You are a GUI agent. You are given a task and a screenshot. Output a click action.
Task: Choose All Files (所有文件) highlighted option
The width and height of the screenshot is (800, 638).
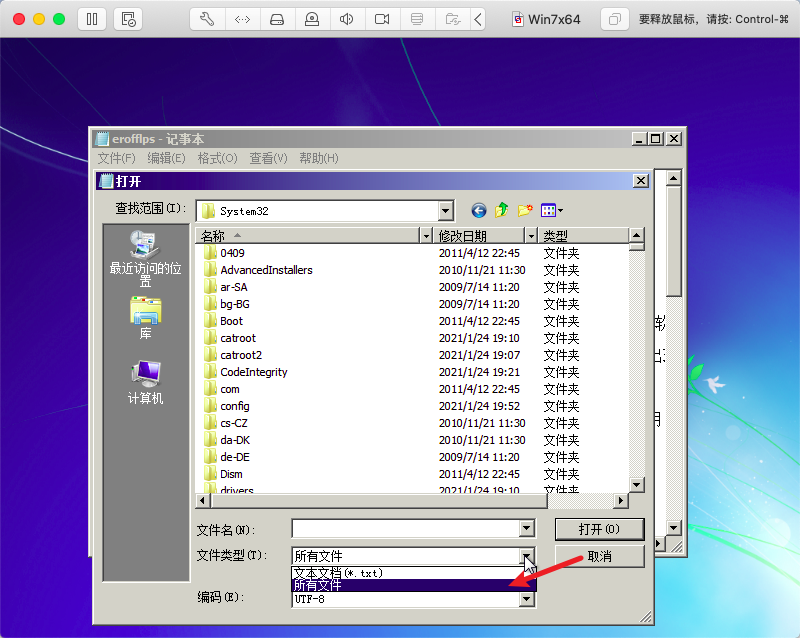pos(413,585)
